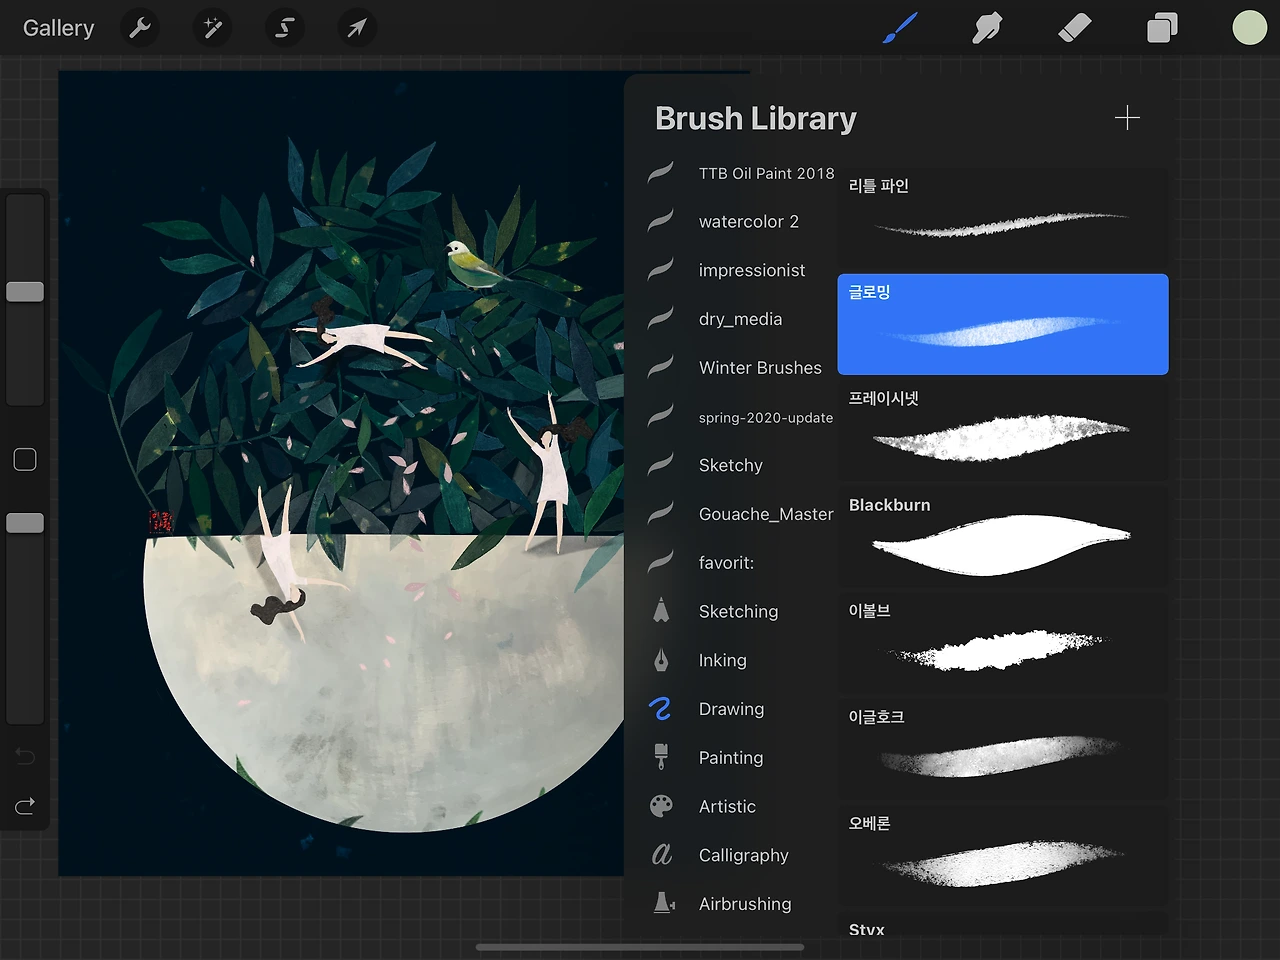Choose the 오베론 brush
The image size is (1280, 960).
pyautogui.click(x=1003, y=856)
